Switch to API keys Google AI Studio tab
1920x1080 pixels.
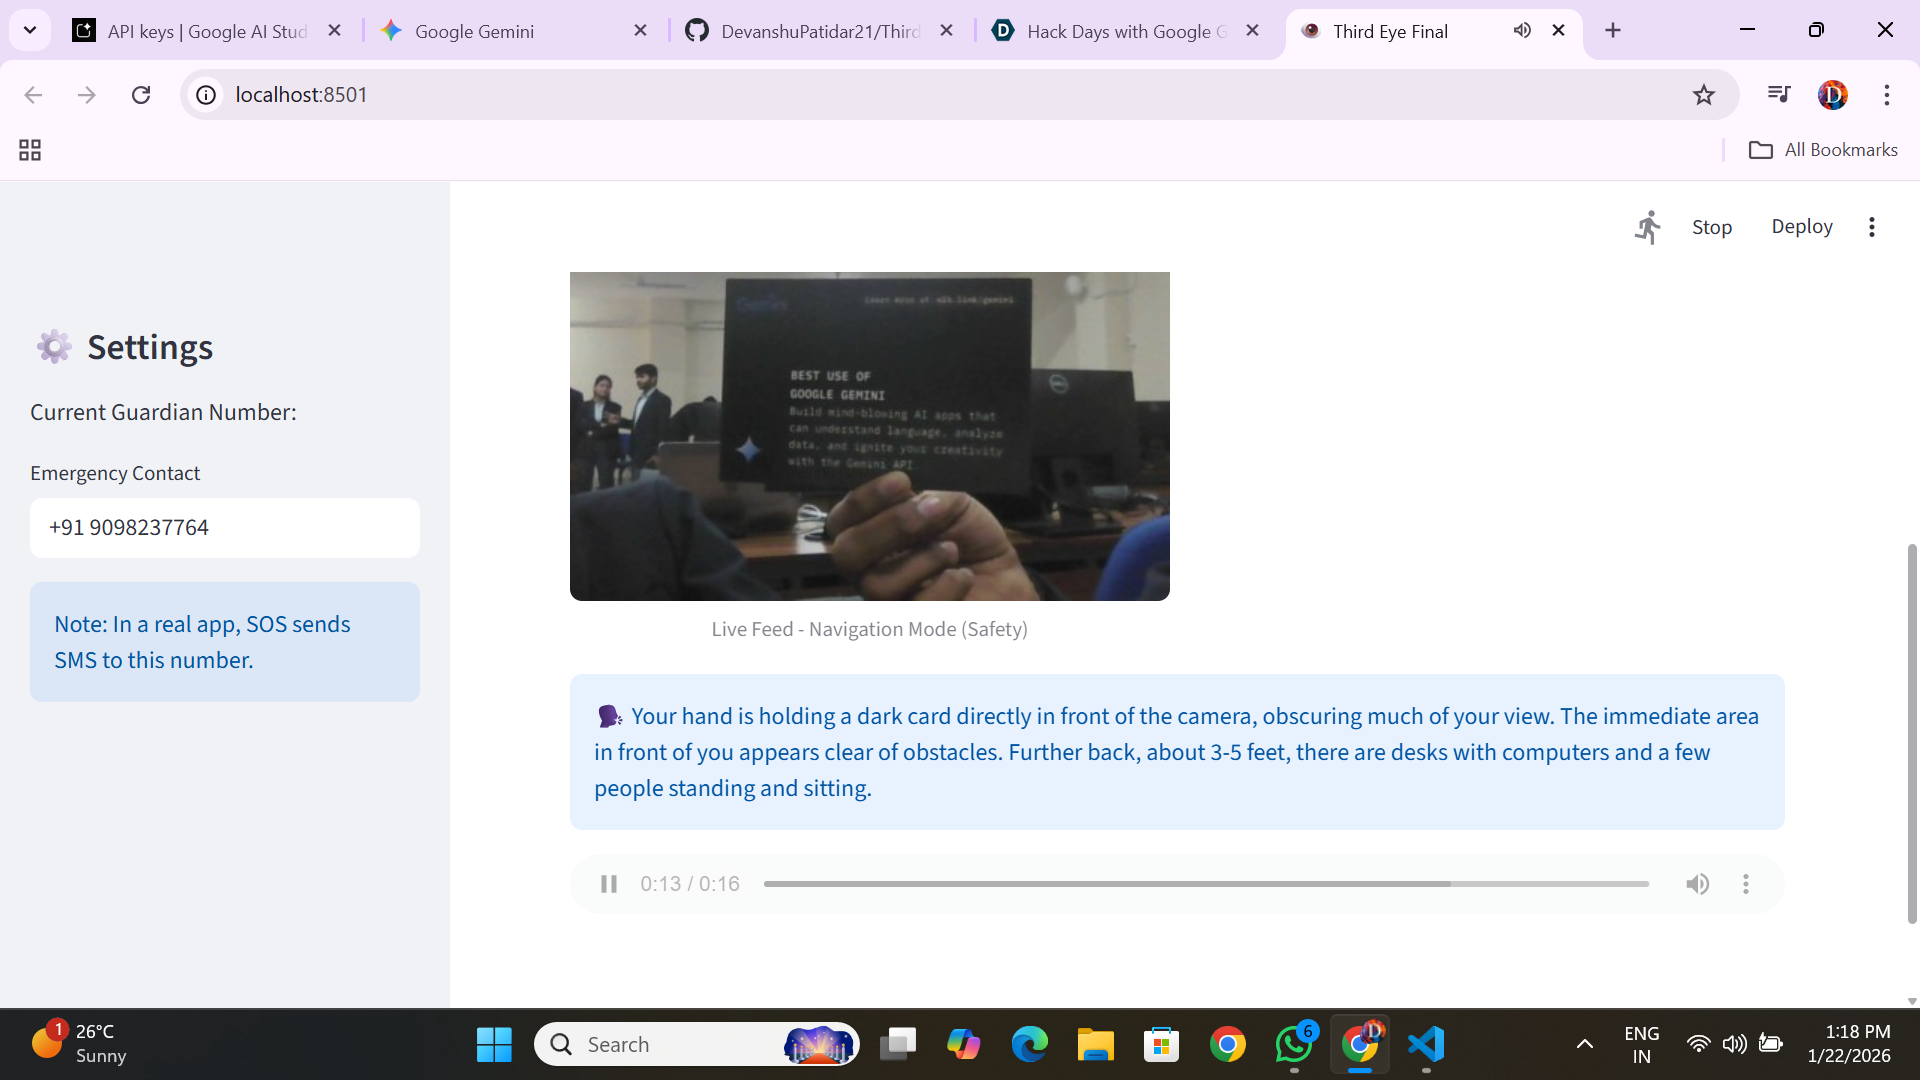click(x=207, y=31)
